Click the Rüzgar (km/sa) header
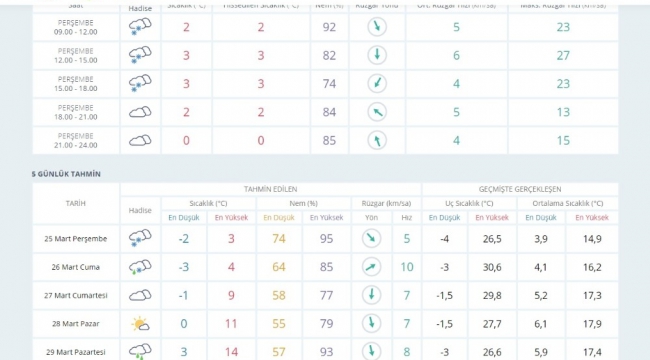The height and width of the screenshot is (360, 650). [x=386, y=203]
